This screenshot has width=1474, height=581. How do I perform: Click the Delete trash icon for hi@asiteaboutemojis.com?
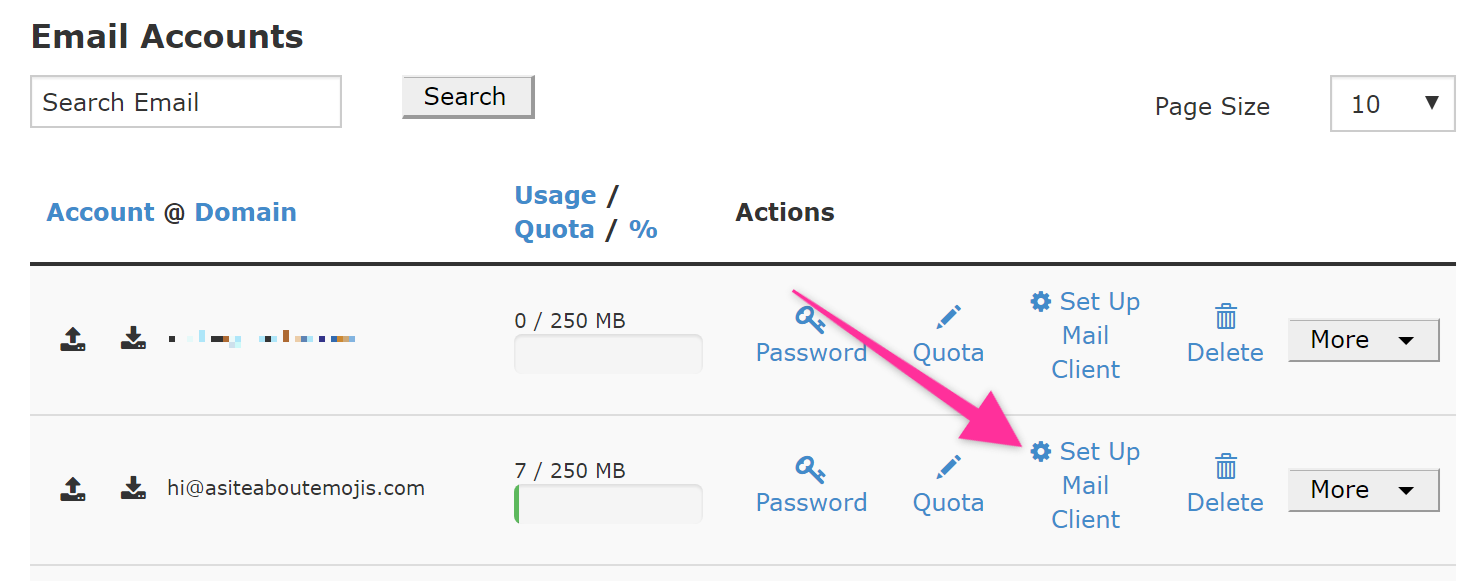pyautogui.click(x=1225, y=468)
